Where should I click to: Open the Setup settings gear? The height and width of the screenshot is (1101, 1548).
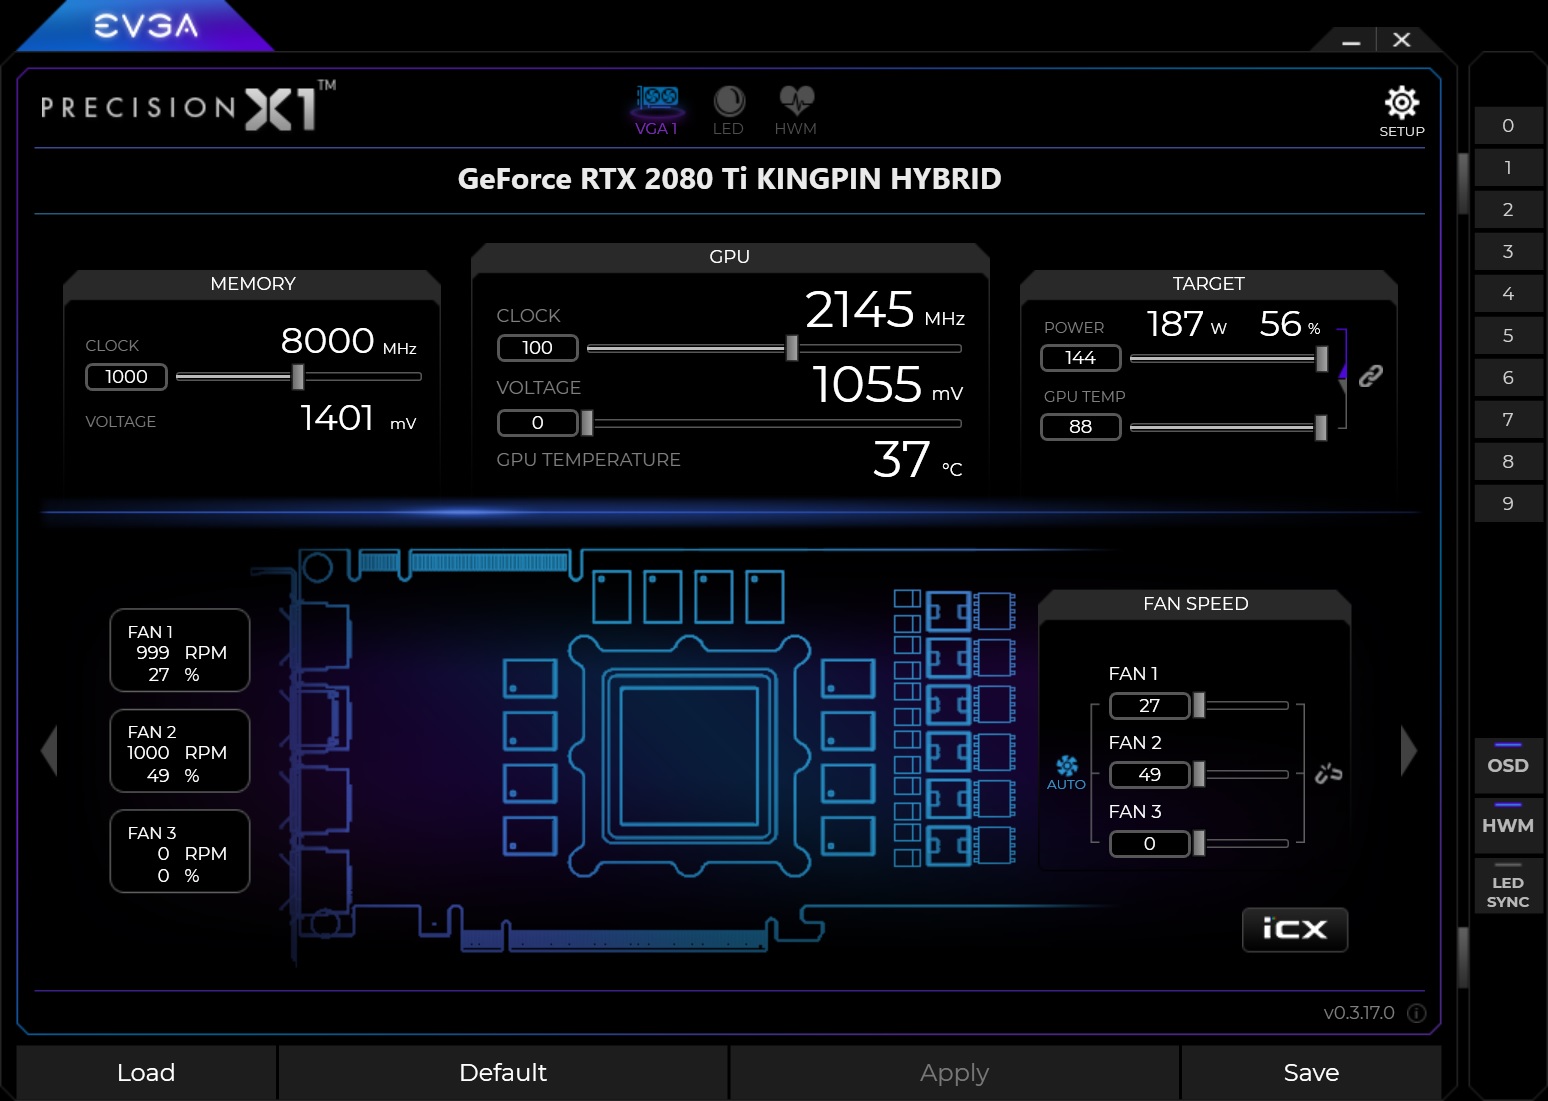[x=1401, y=103]
